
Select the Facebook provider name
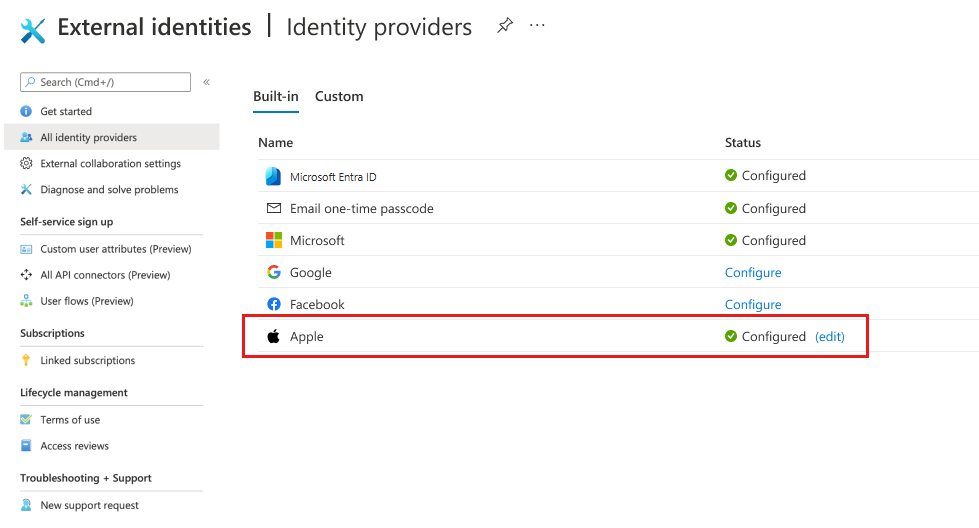click(317, 305)
